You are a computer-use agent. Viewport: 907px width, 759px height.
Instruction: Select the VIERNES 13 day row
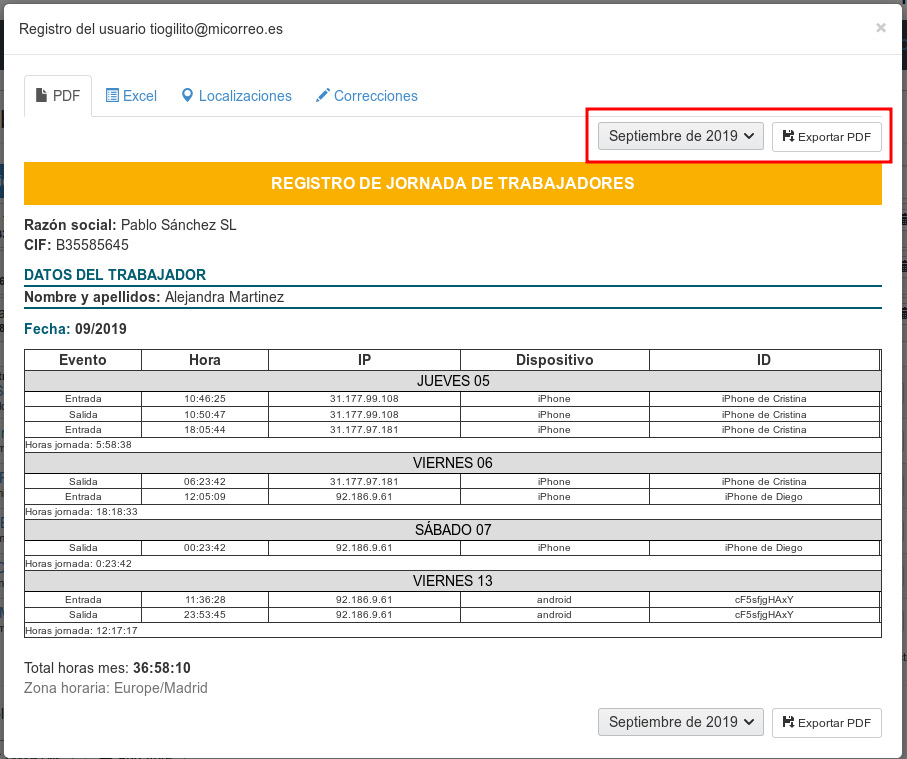[453, 581]
